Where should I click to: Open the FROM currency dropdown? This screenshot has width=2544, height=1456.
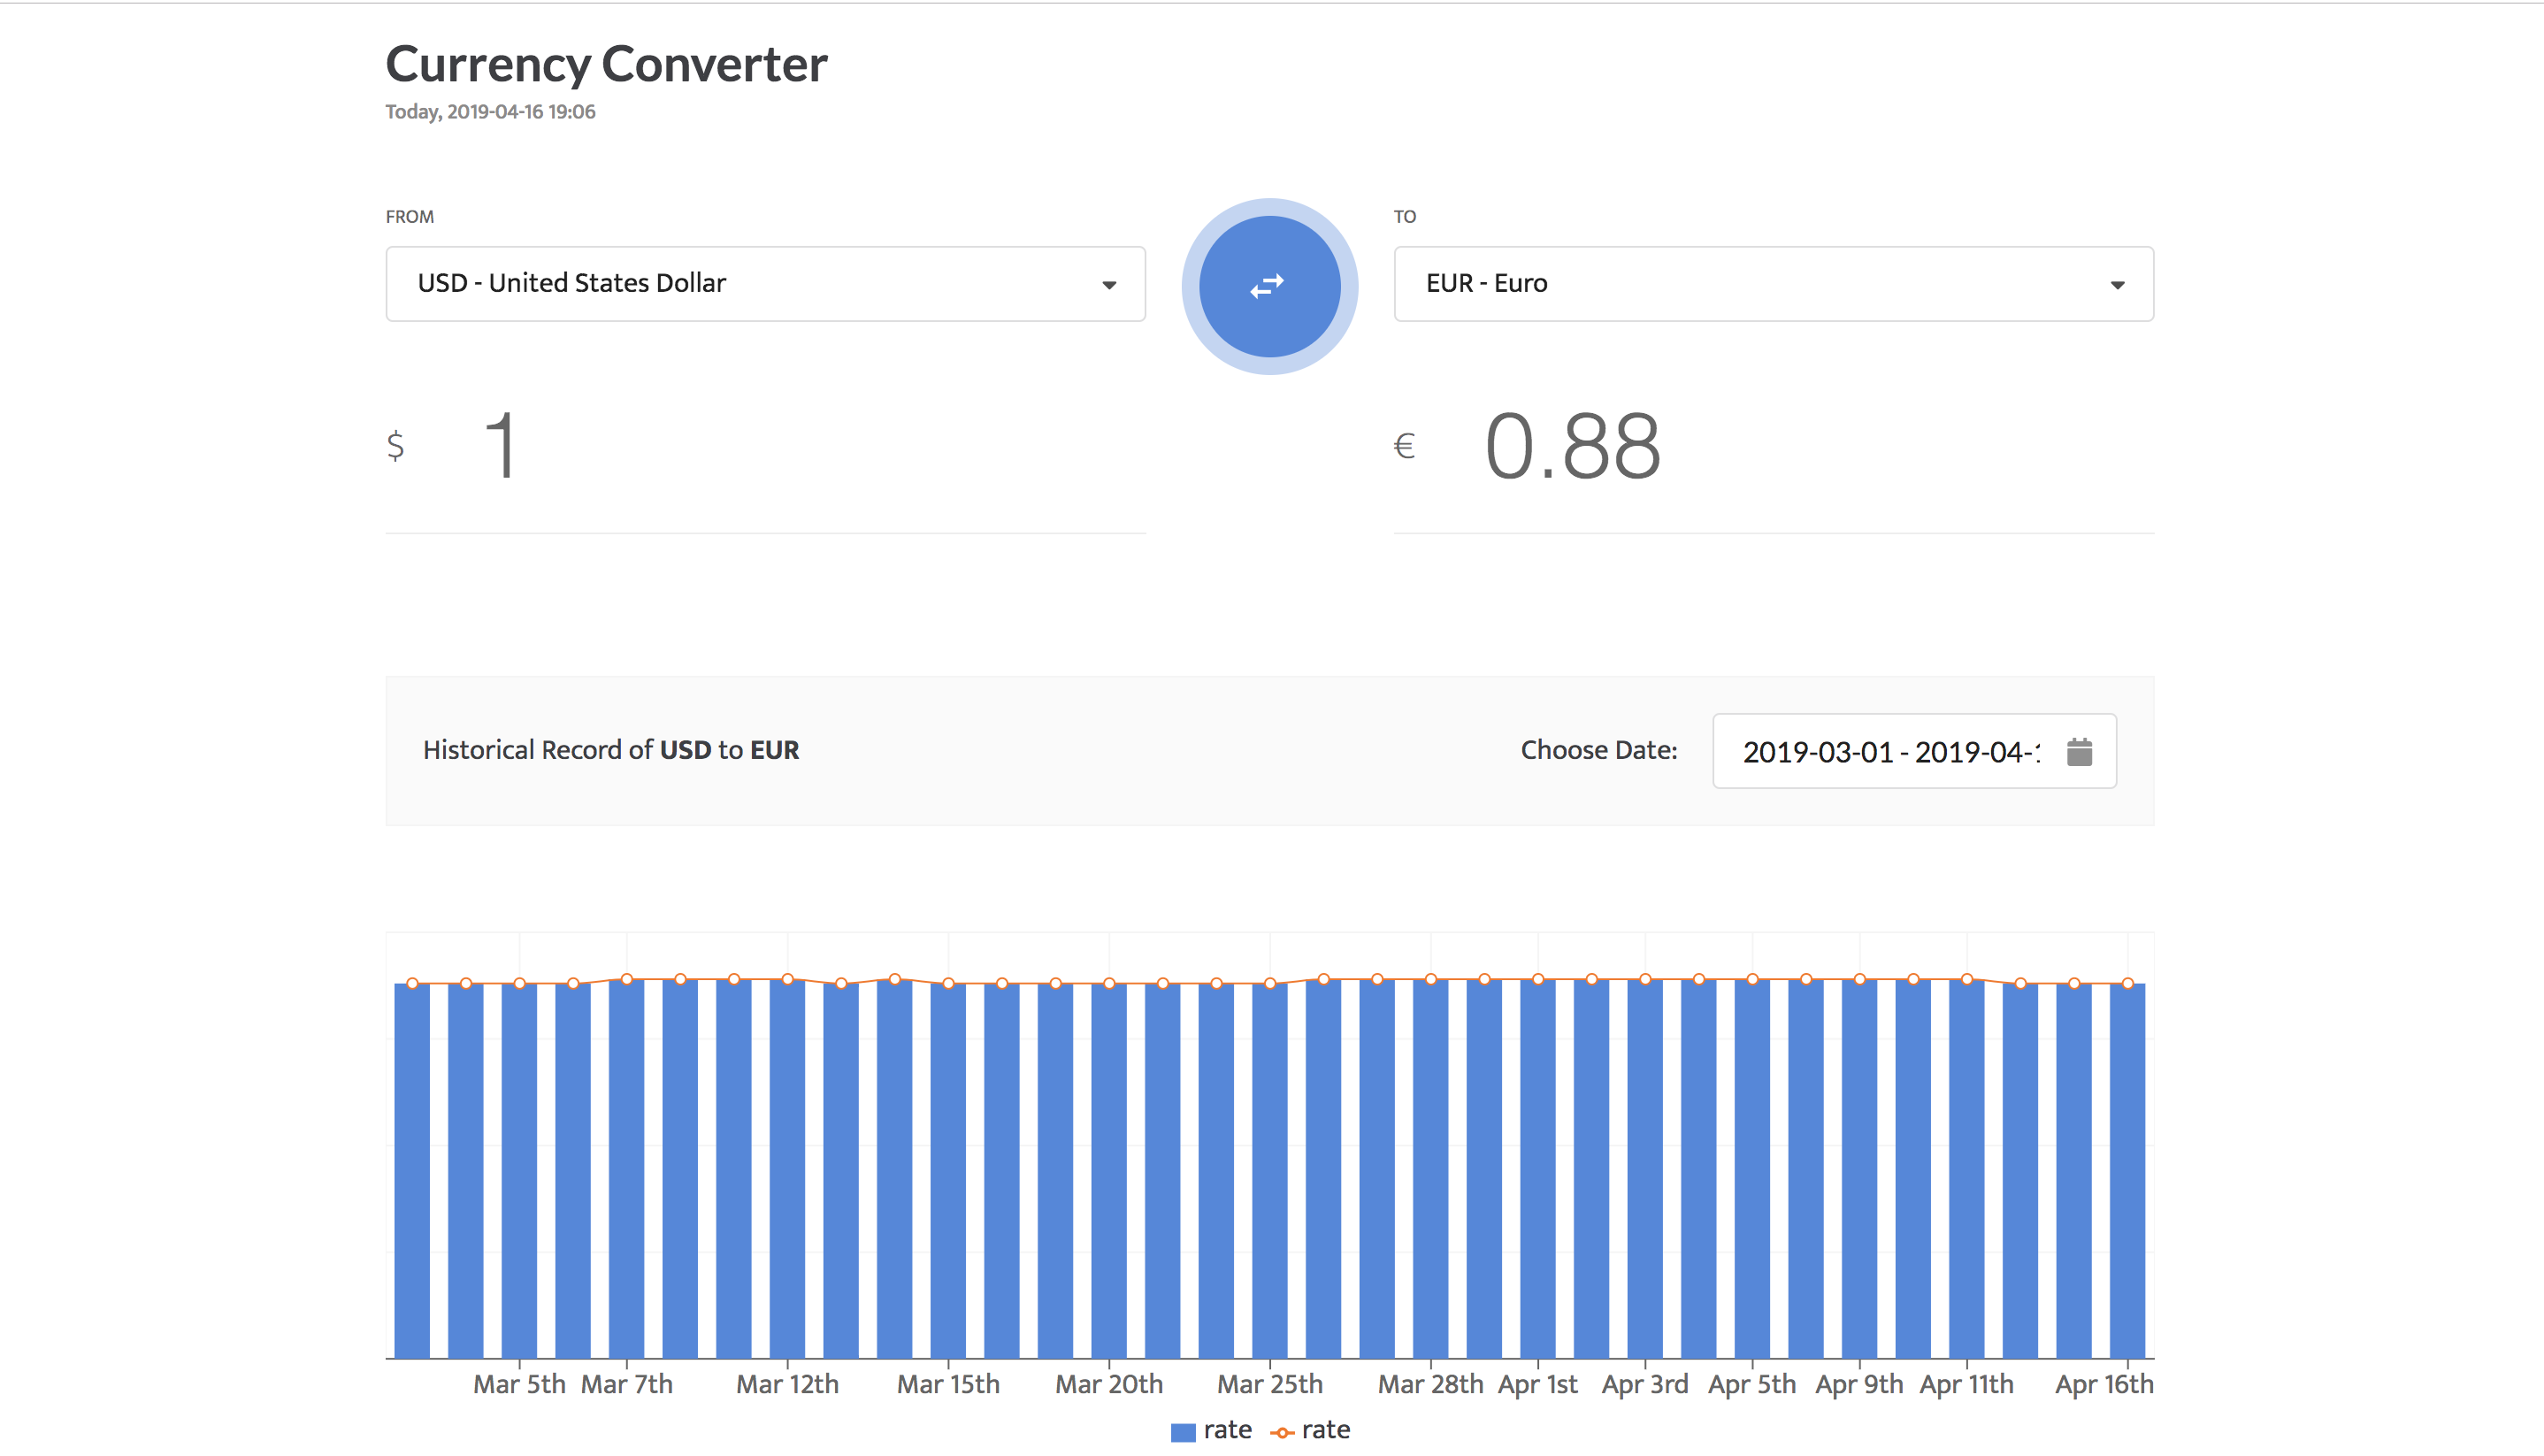click(765, 284)
